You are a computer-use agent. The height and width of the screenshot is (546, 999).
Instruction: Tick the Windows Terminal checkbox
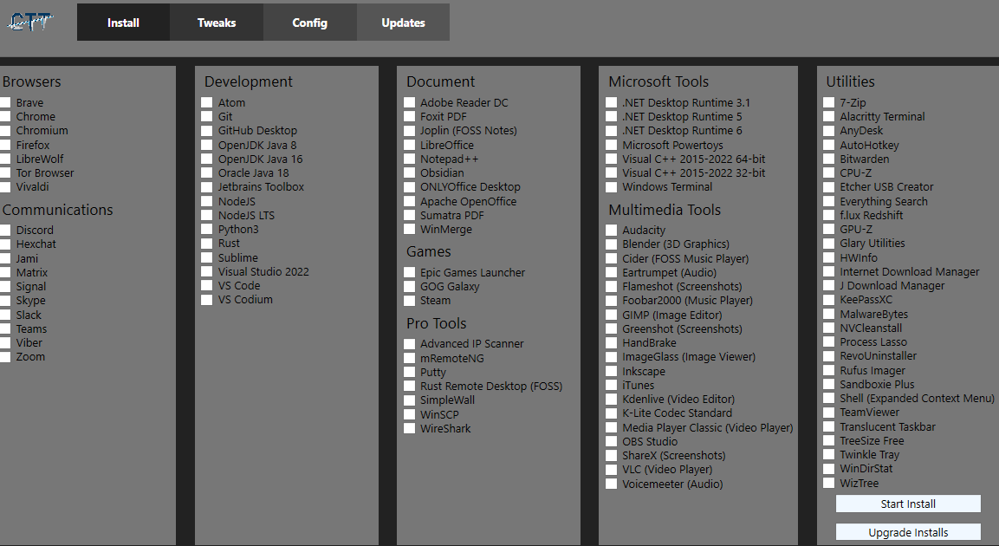tap(612, 187)
